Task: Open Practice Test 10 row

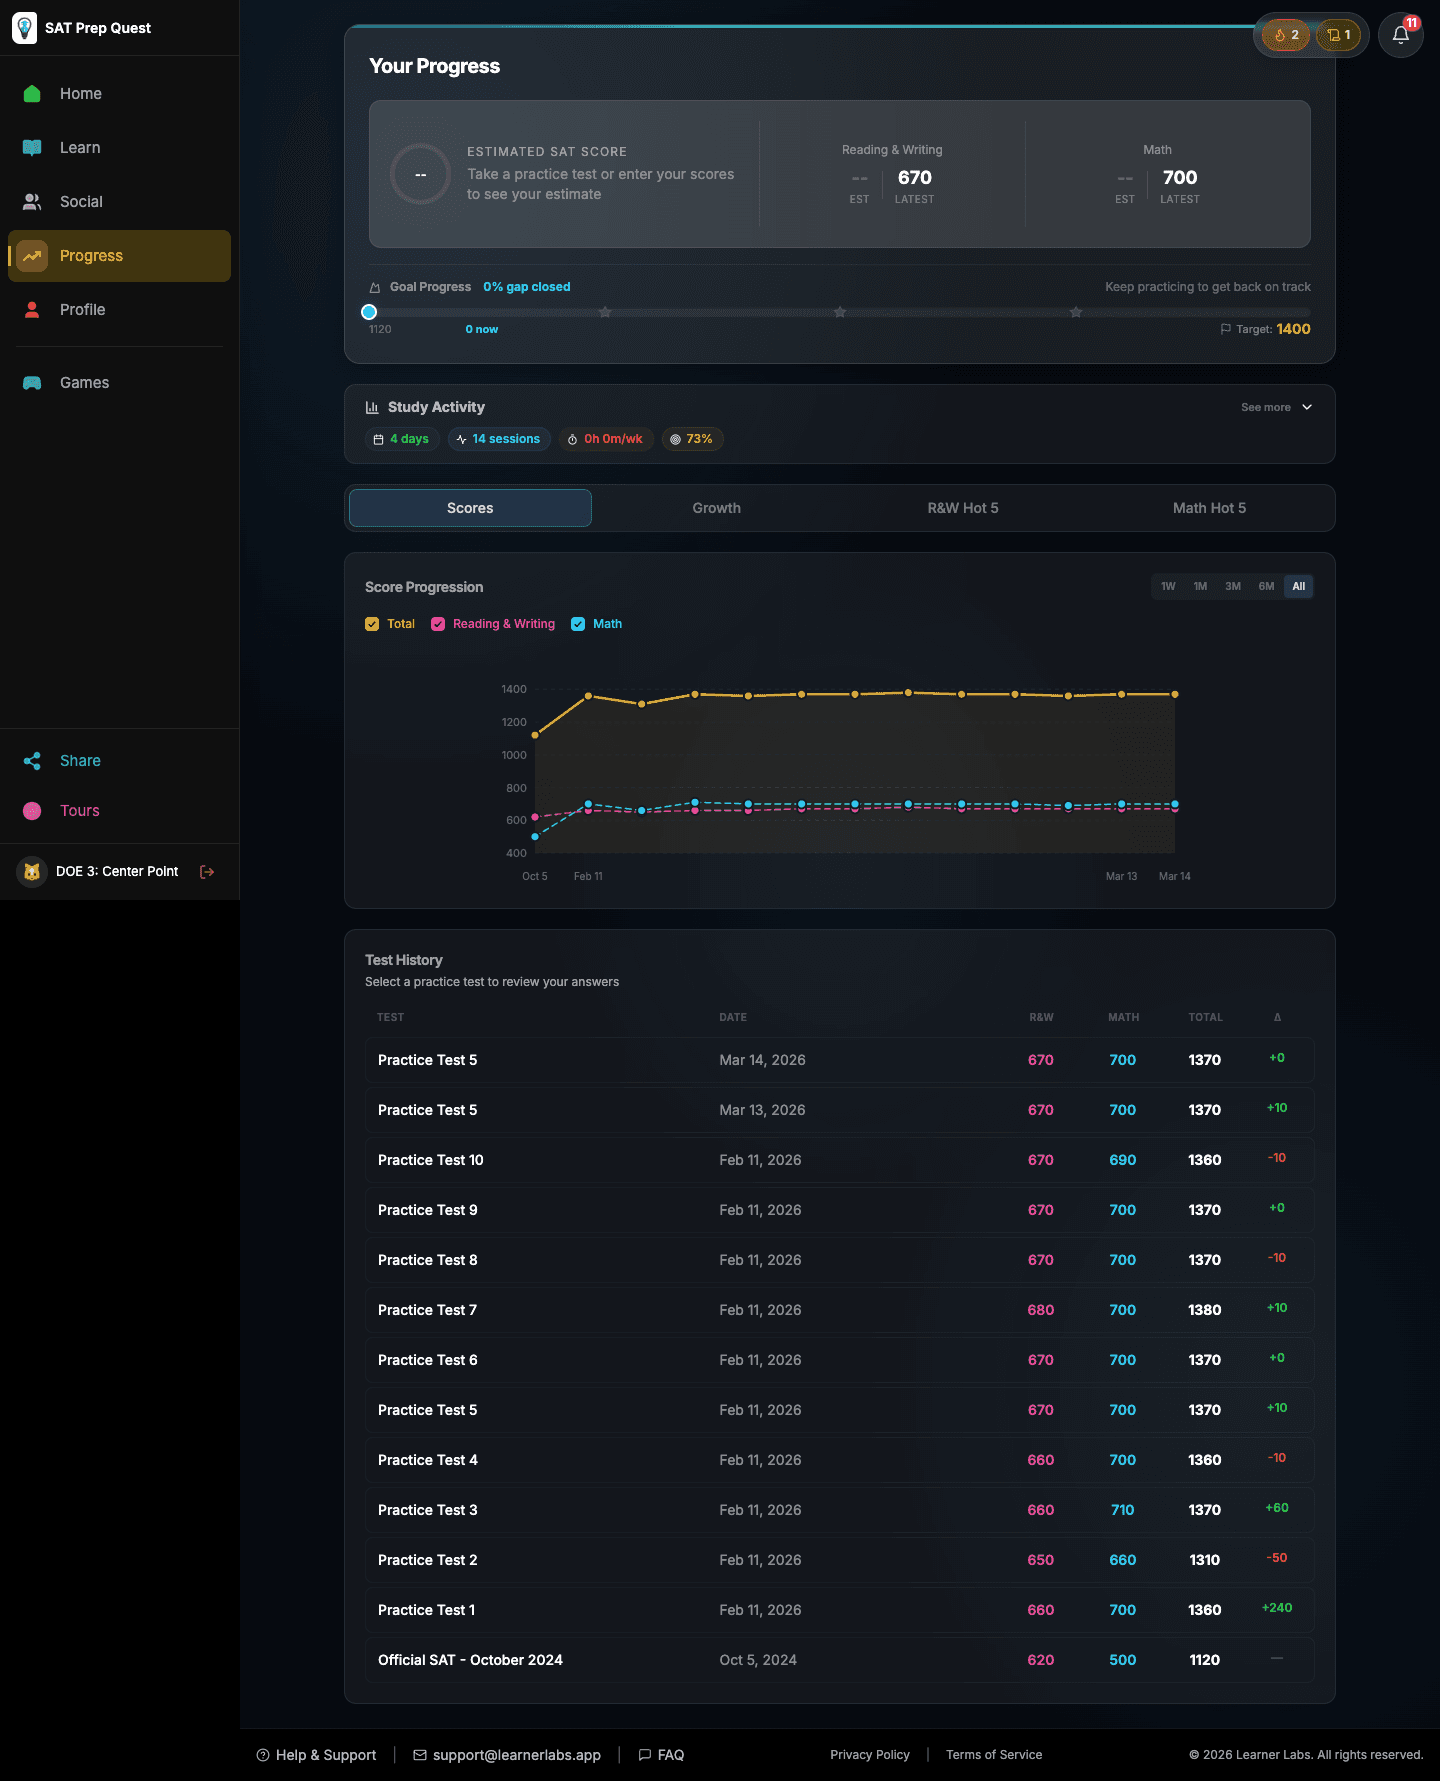Action: 840,1160
